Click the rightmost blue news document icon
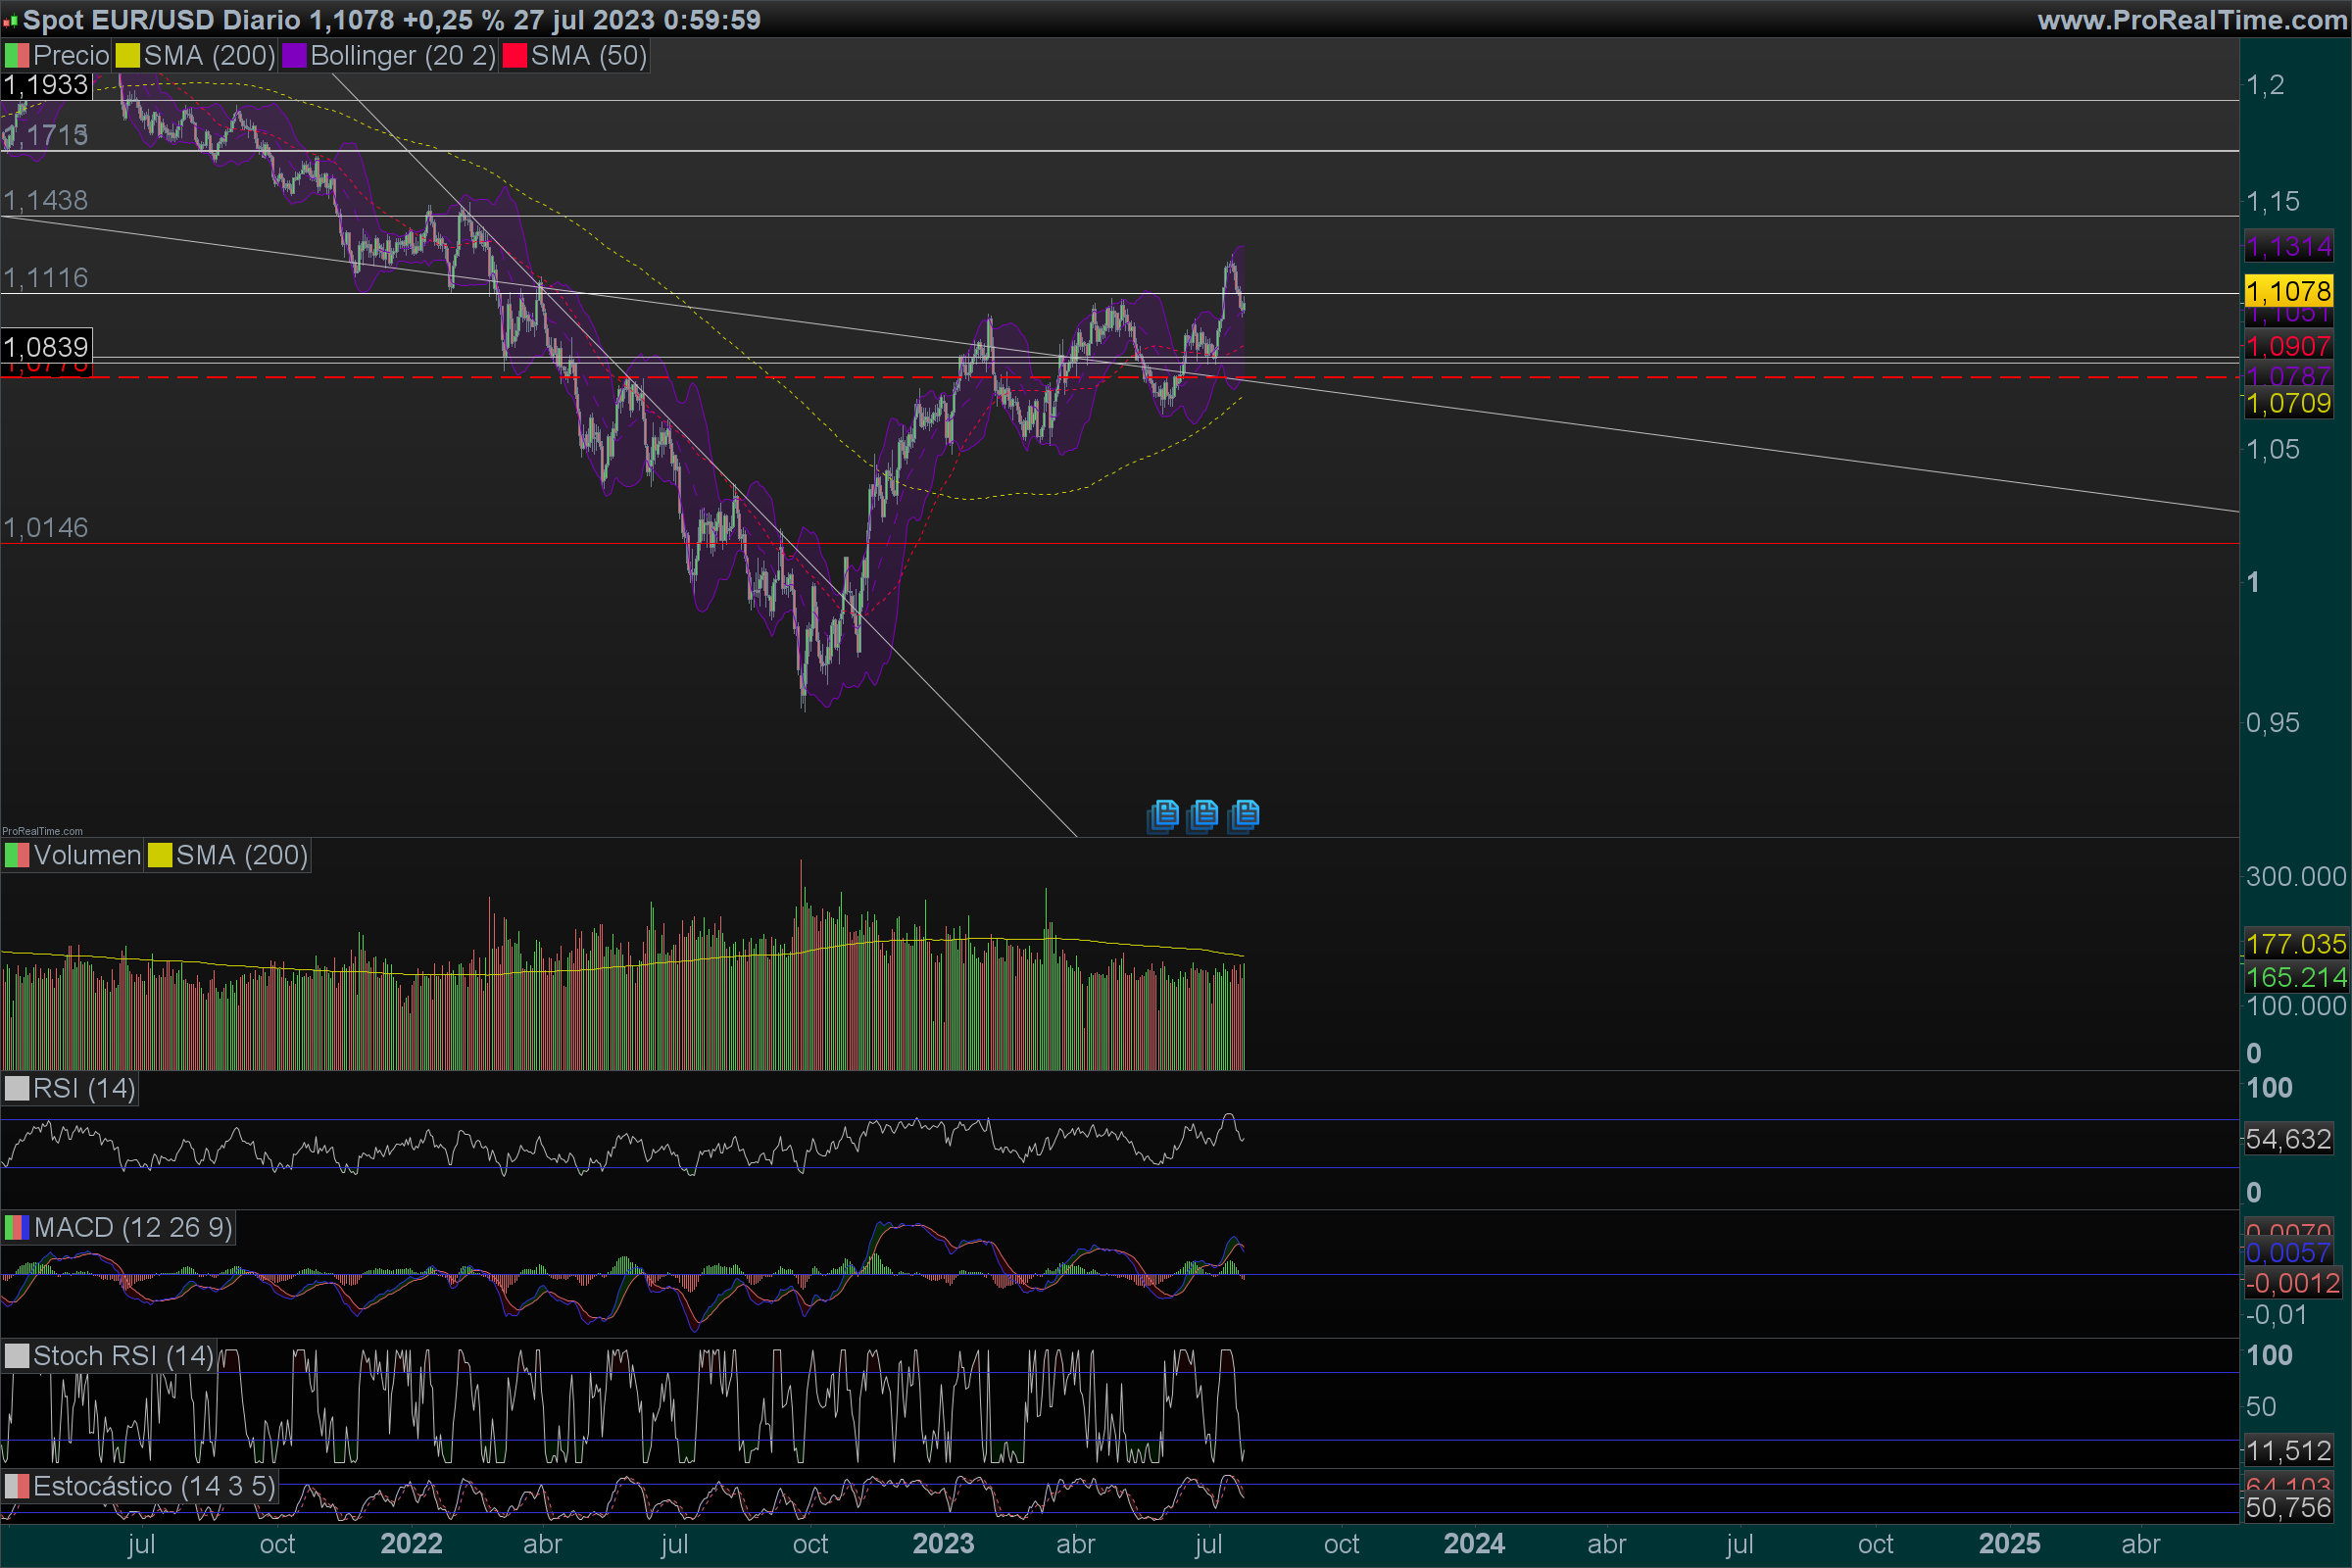 (1244, 815)
